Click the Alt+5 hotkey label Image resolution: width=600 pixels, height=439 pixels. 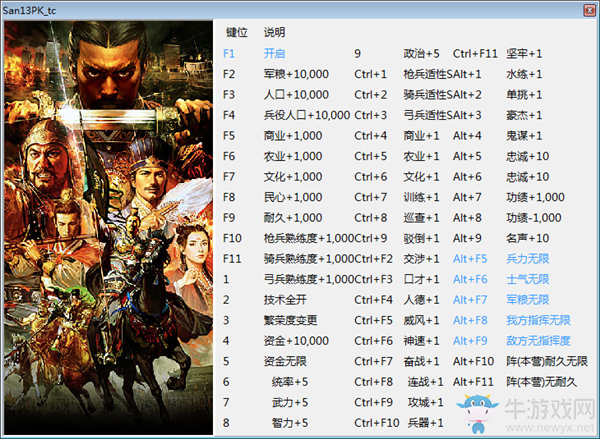tap(467, 156)
